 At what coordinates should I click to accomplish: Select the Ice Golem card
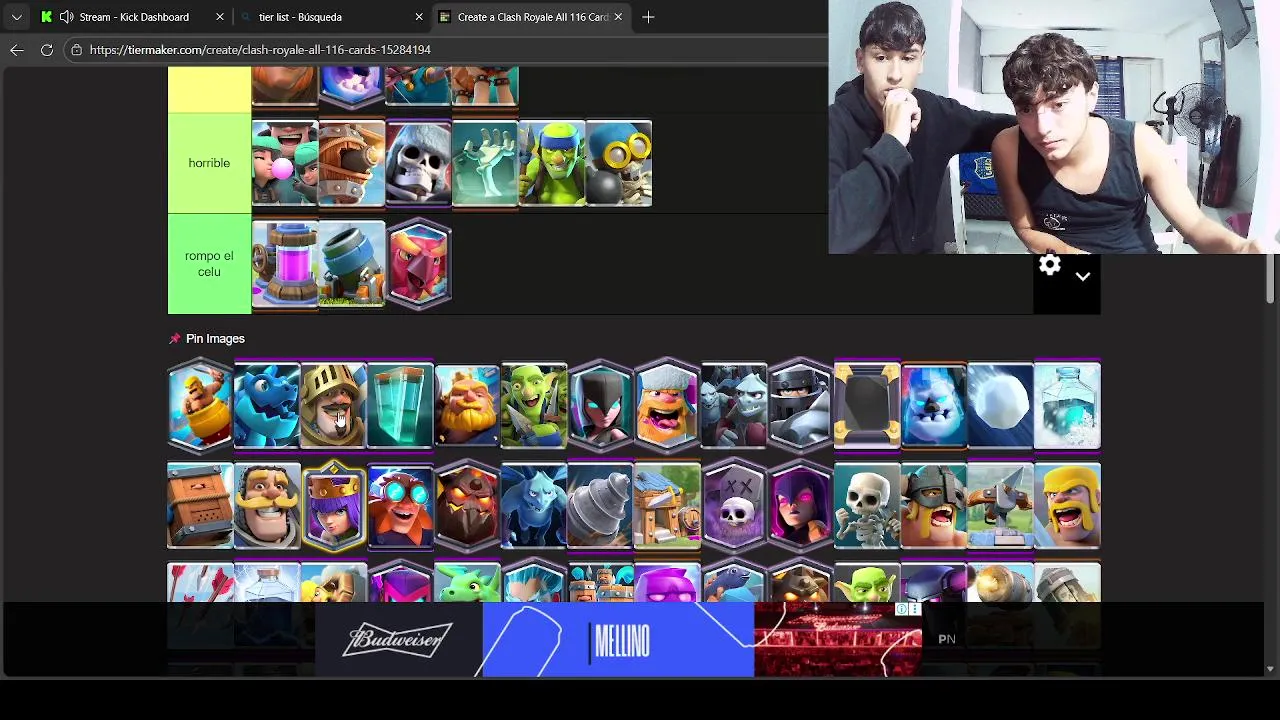(x=934, y=405)
